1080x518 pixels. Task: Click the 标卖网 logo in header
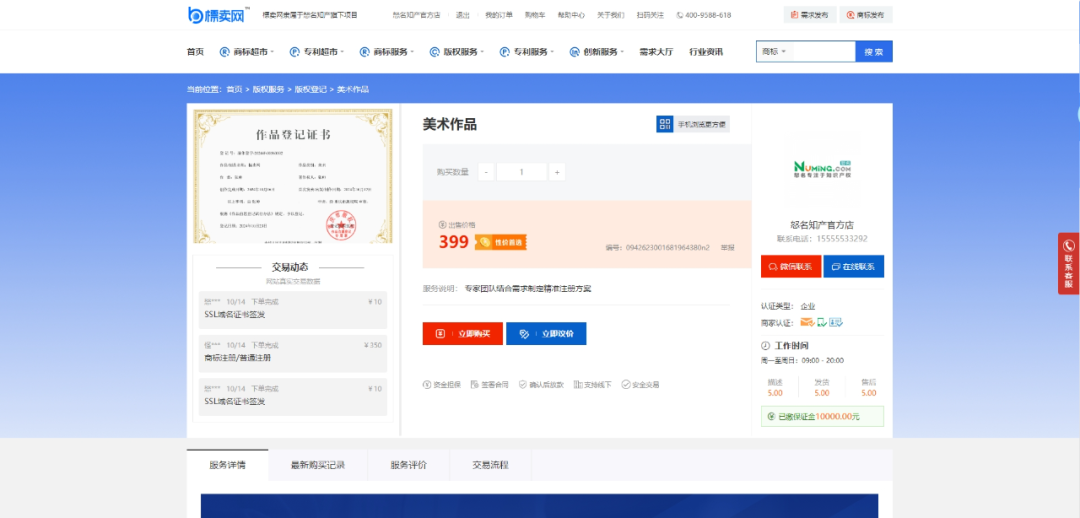(x=217, y=14)
